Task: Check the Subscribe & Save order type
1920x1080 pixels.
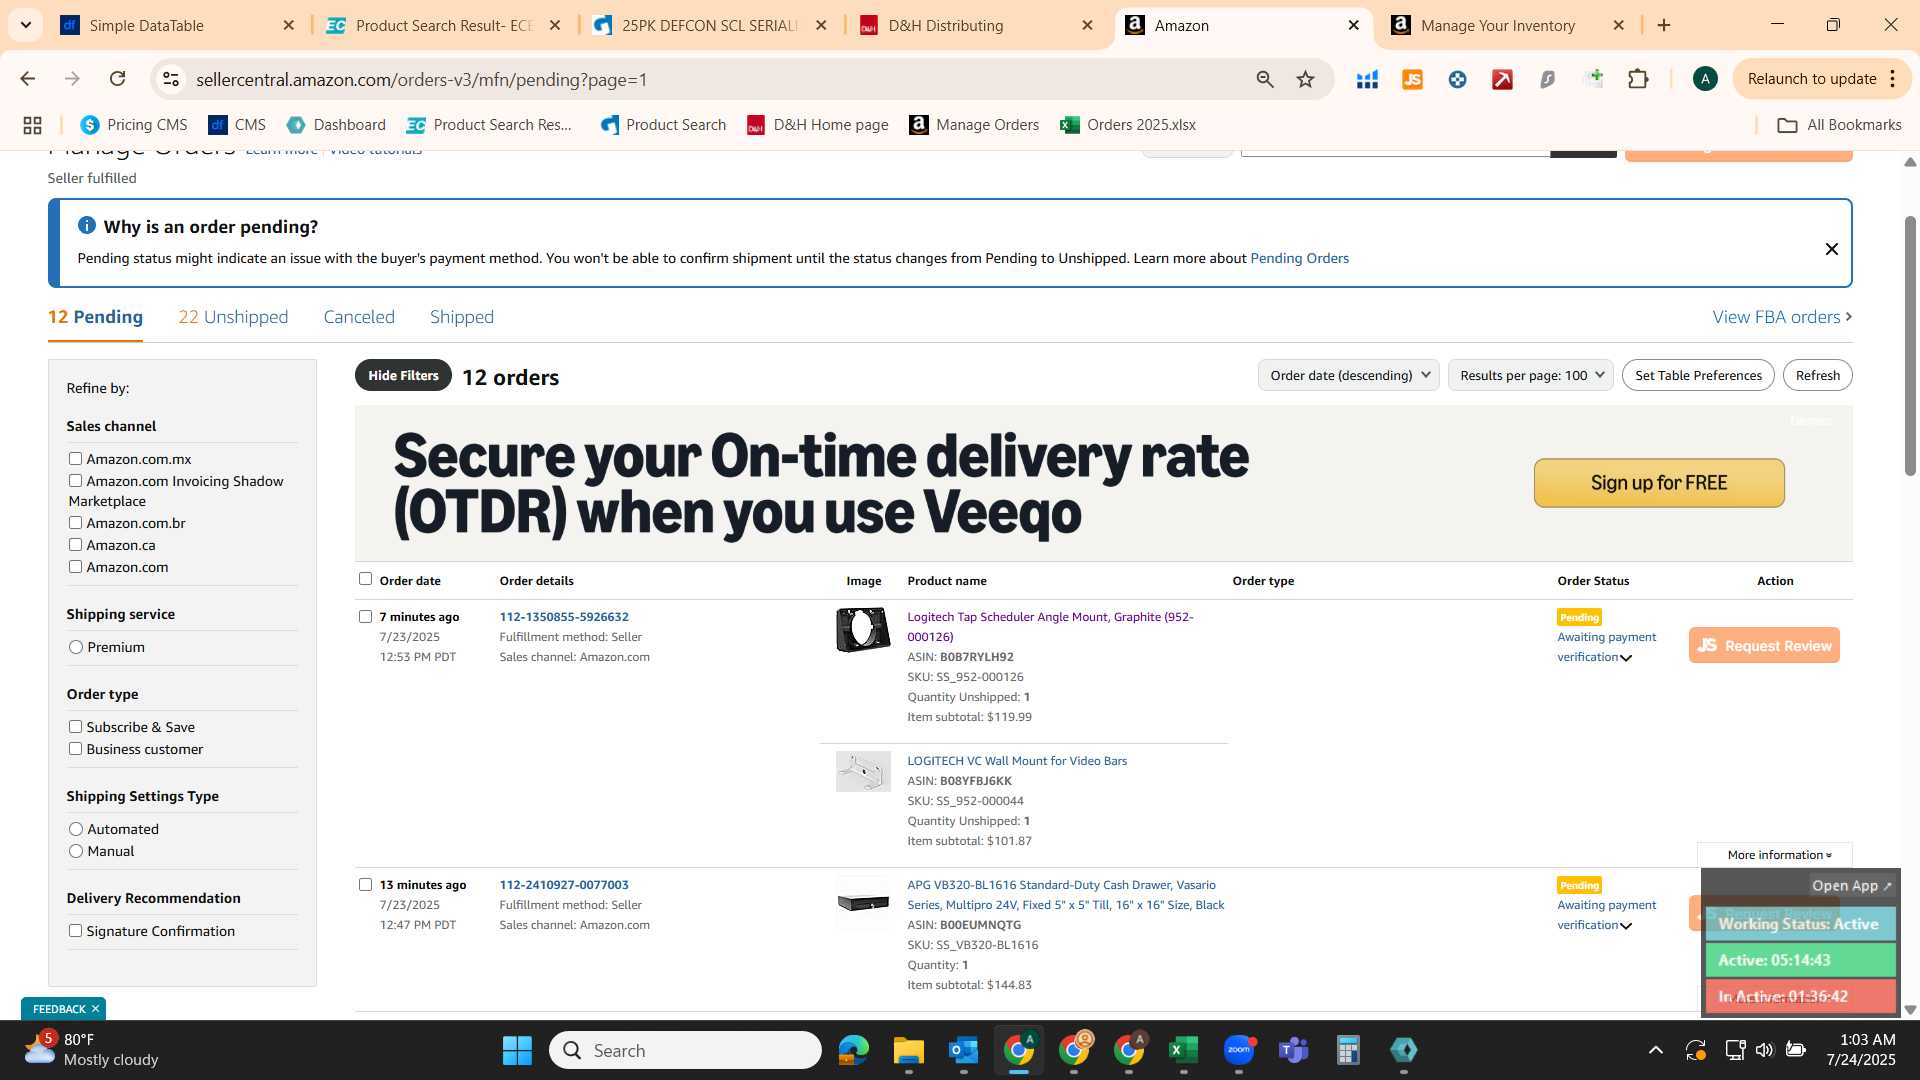Action: point(75,727)
